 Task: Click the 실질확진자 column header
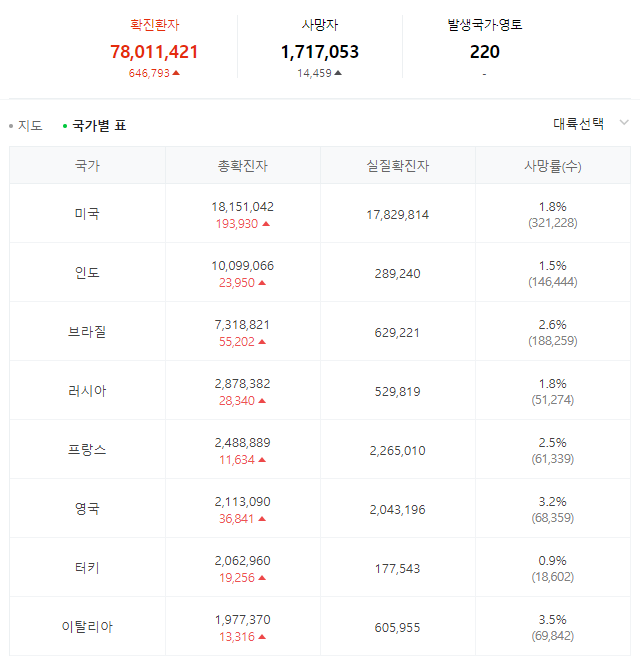[x=398, y=166]
